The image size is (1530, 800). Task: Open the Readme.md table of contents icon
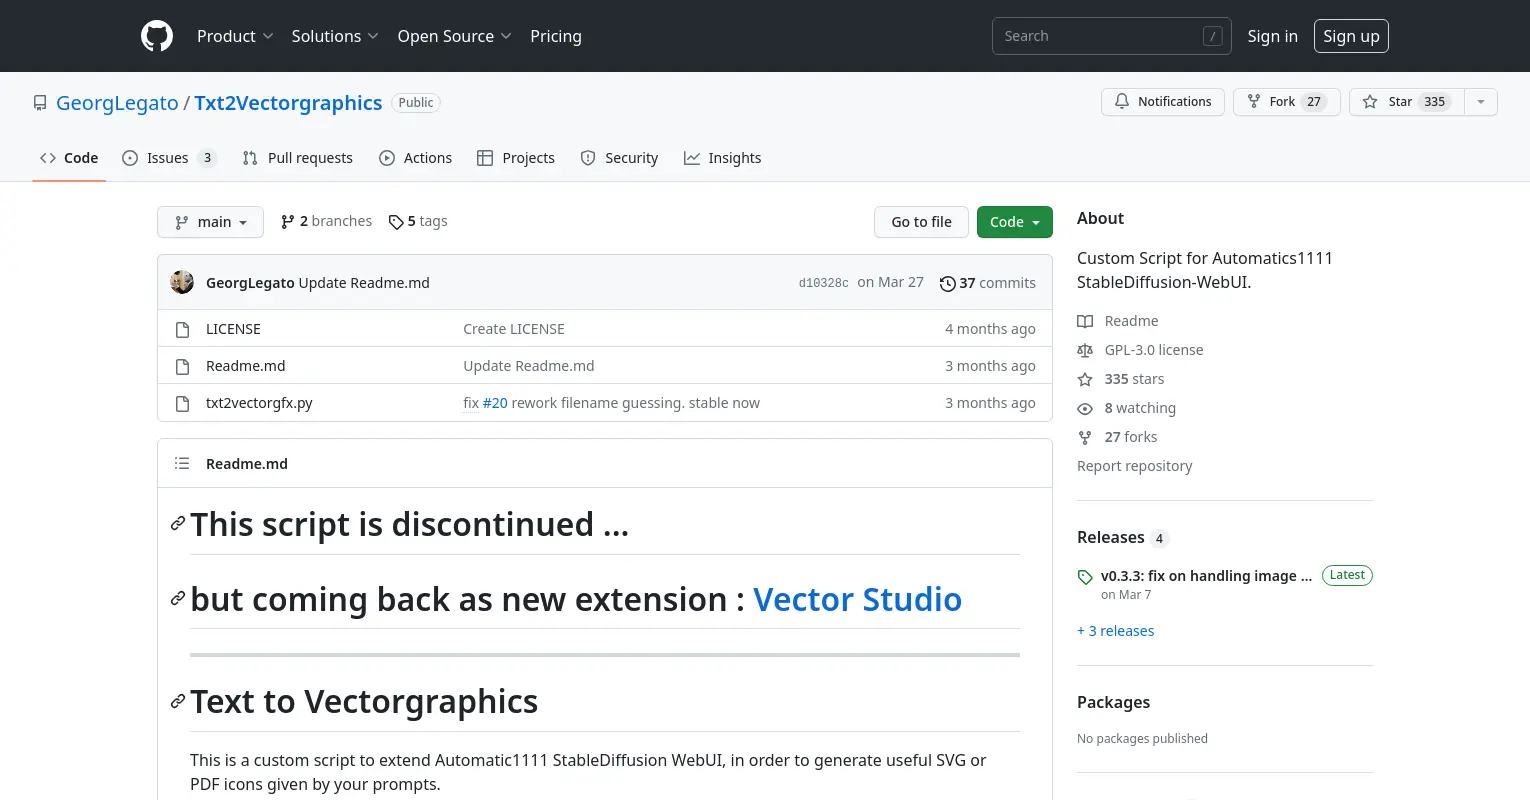(182, 464)
